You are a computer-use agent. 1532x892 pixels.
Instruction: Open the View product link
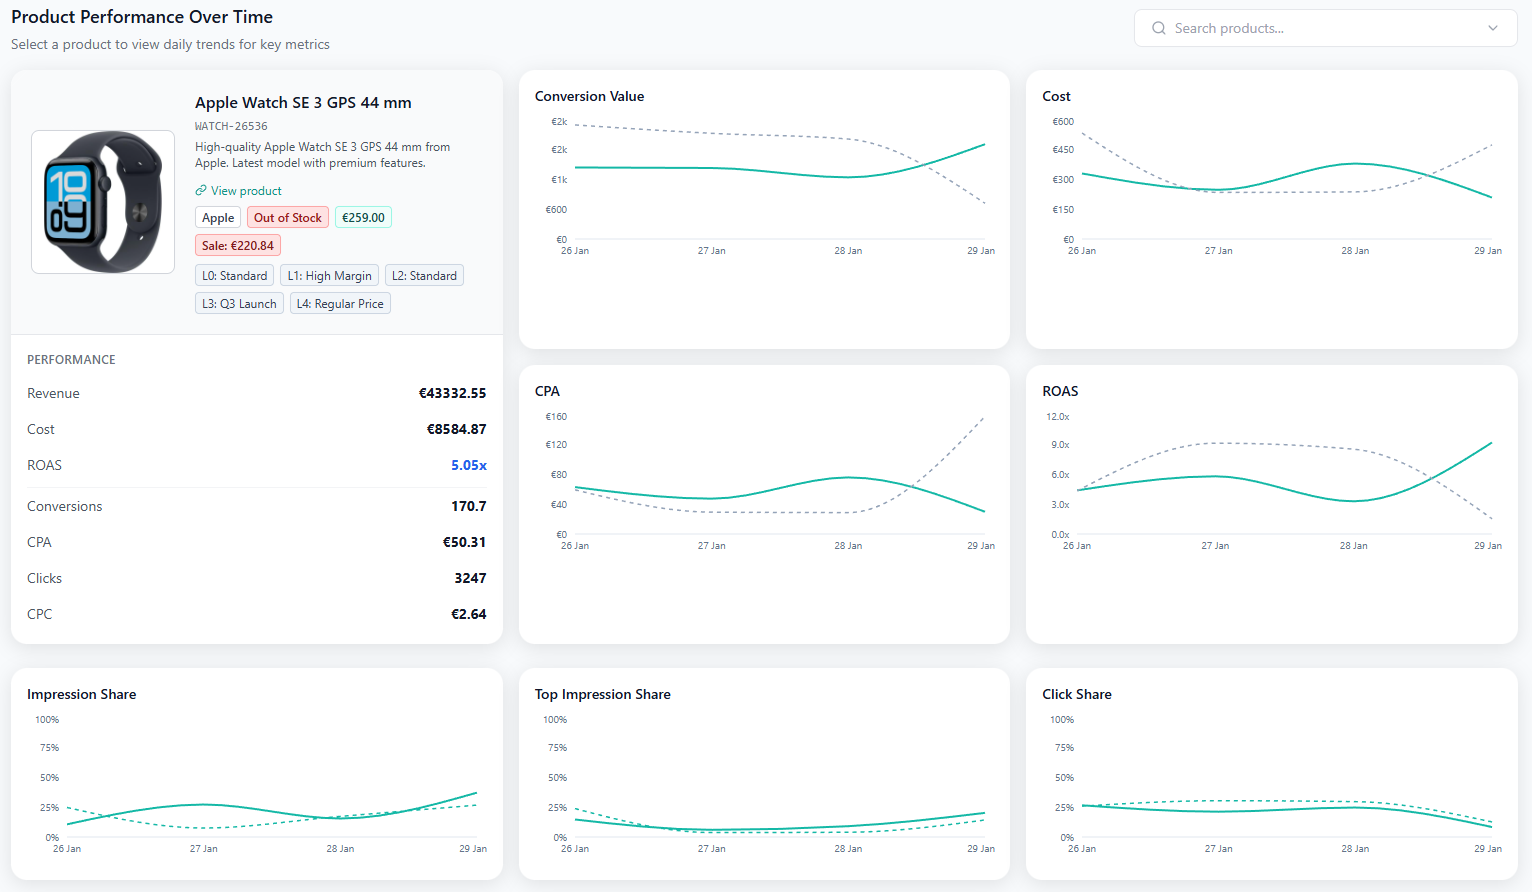coord(245,190)
